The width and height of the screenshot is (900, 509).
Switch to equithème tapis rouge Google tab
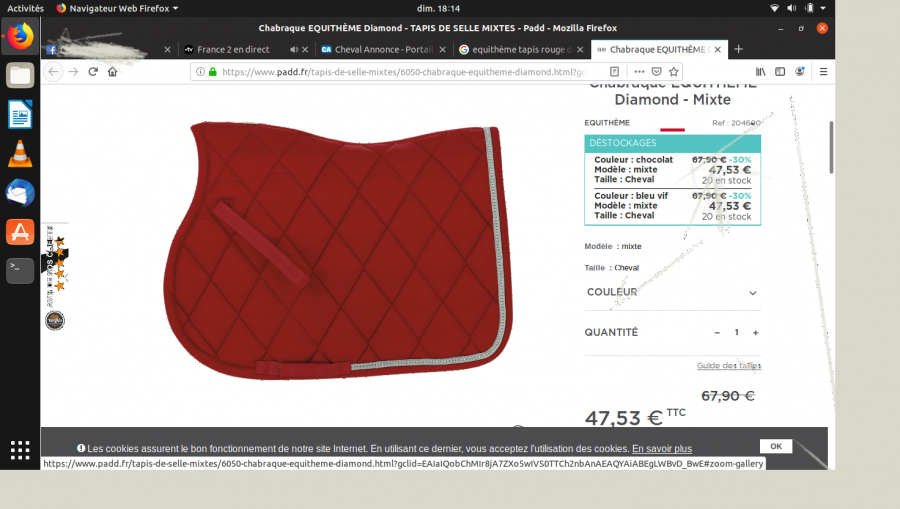click(x=520, y=49)
